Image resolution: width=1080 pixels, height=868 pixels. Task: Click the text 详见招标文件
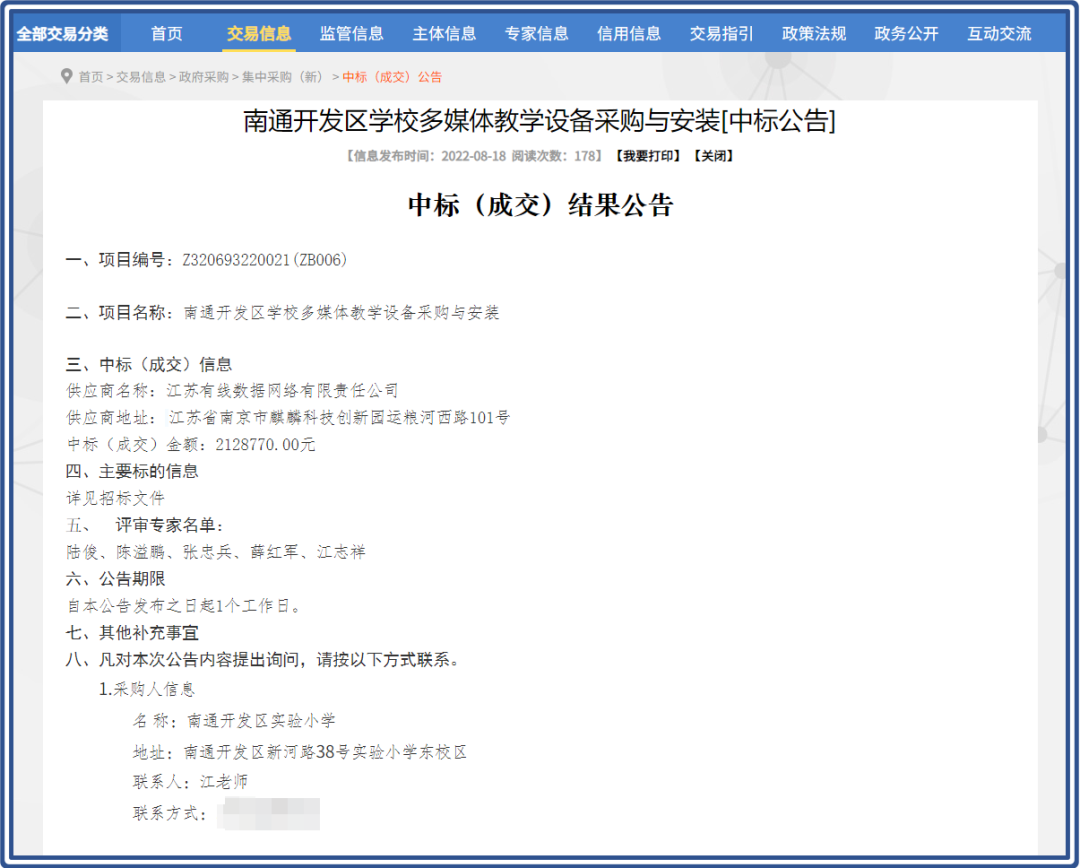[115, 498]
